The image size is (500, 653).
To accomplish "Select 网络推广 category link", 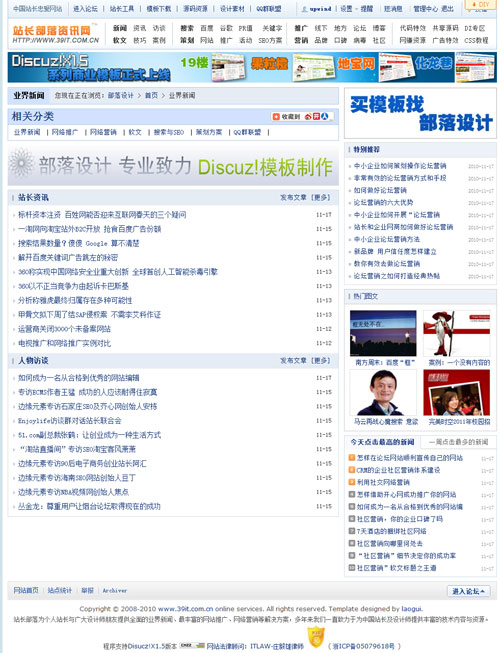I will pyautogui.click(x=65, y=132).
